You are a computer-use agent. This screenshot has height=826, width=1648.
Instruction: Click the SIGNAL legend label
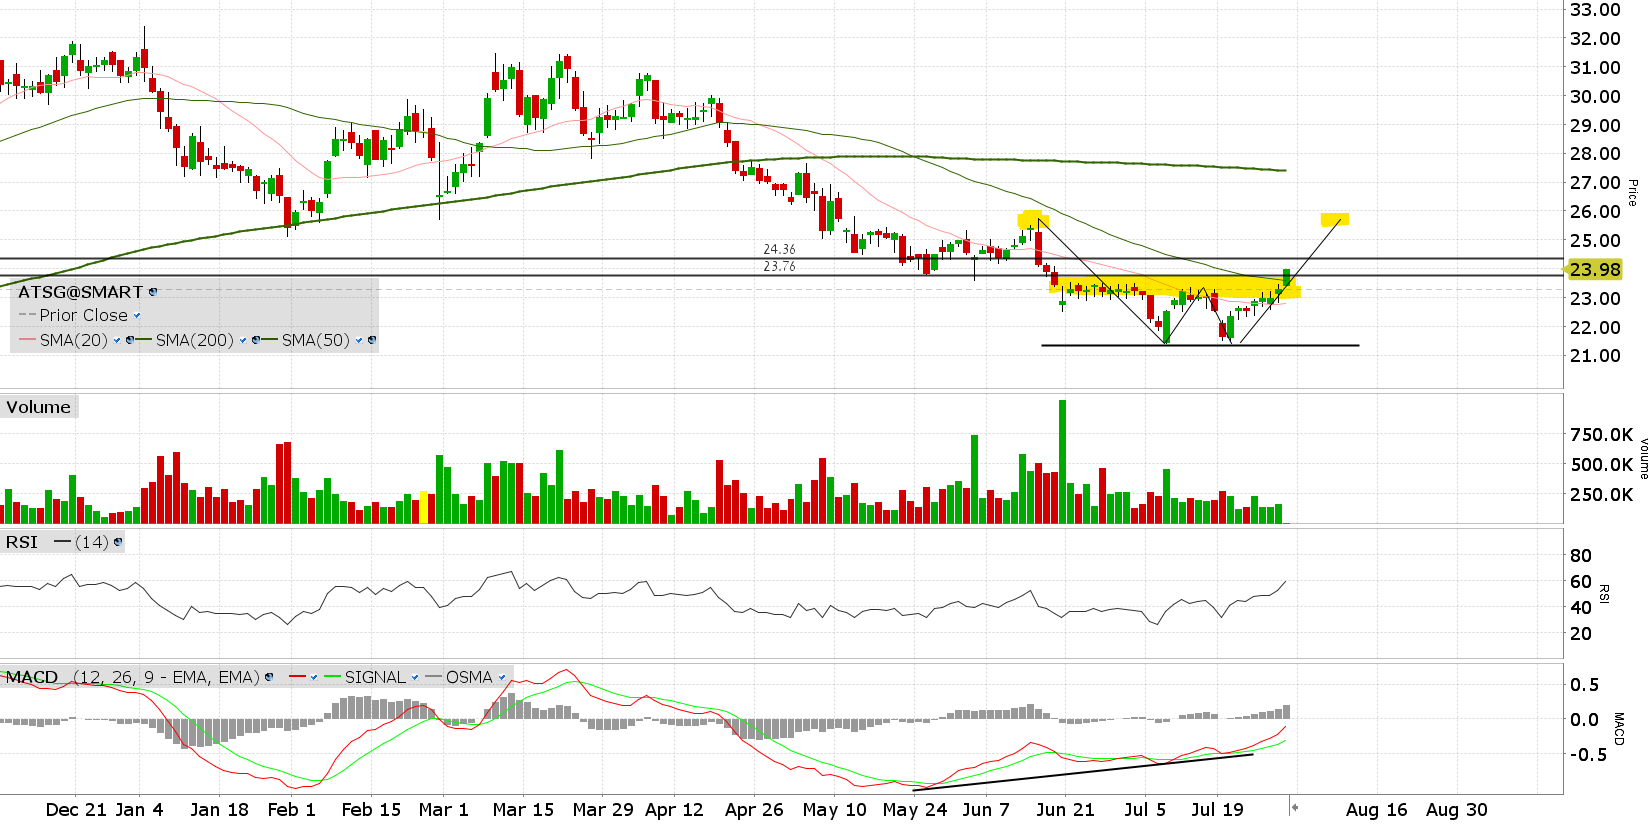[375, 677]
